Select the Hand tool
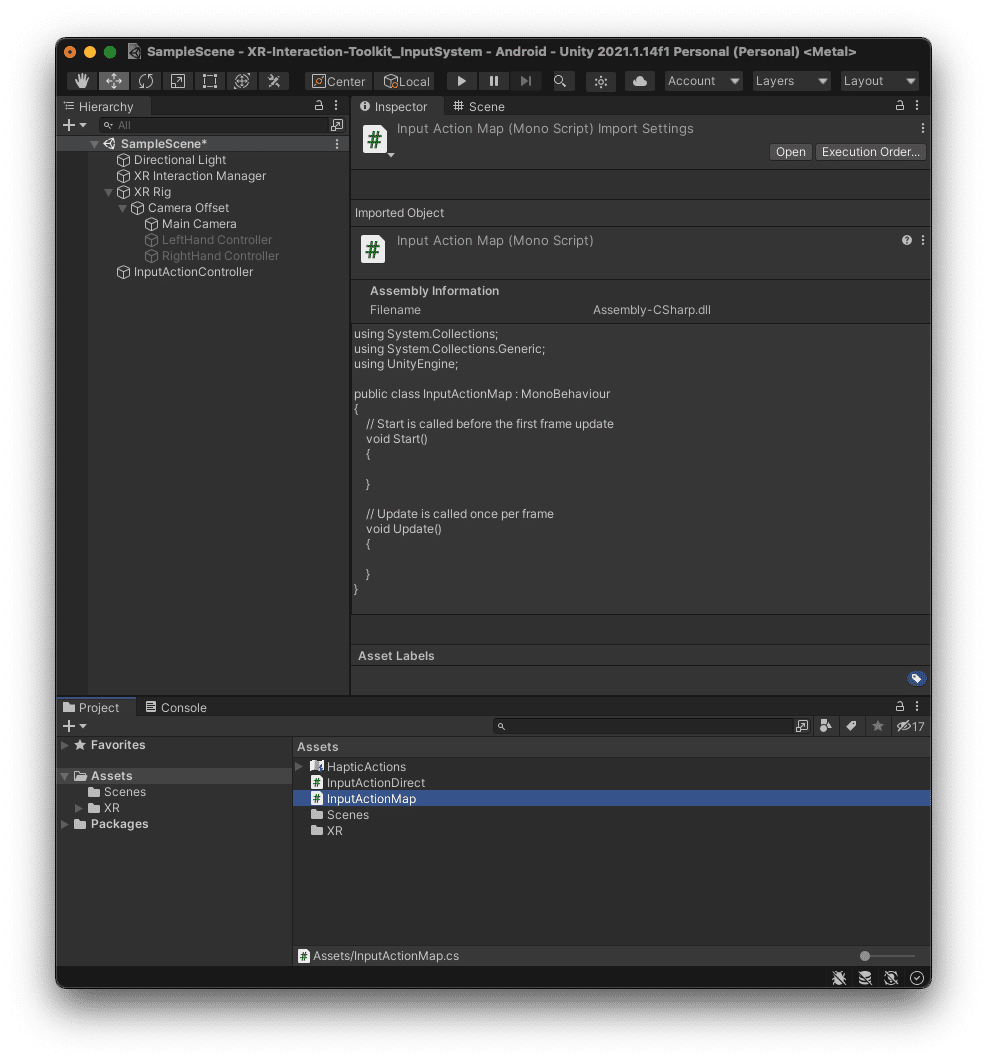The height and width of the screenshot is (1062, 987). [x=82, y=81]
